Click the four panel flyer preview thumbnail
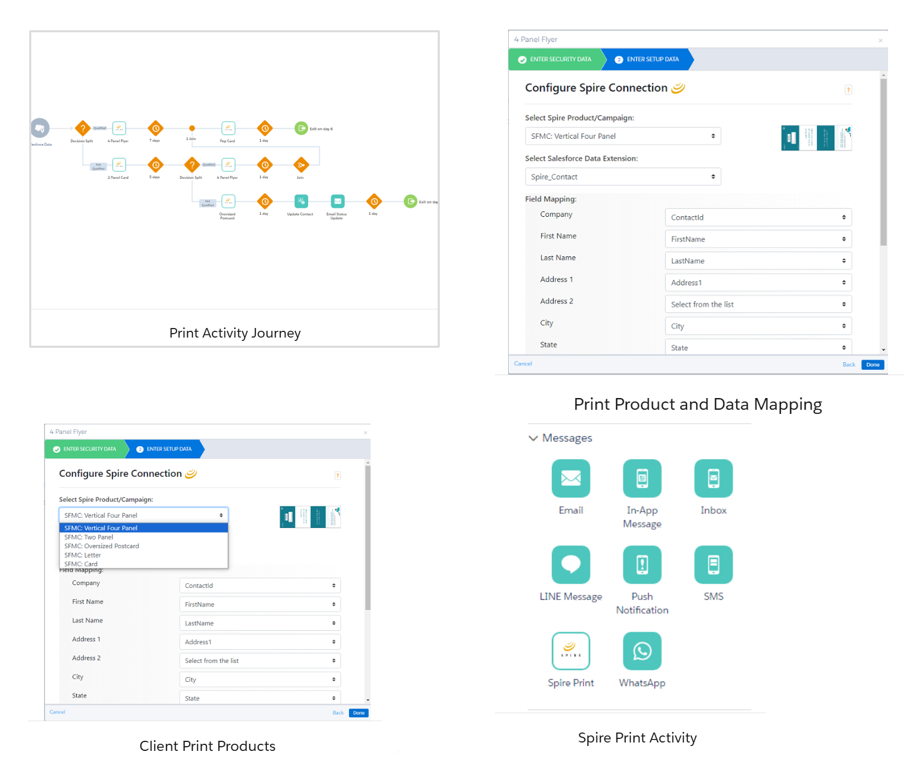The width and height of the screenshot is (918, 763). coord(816,138)
